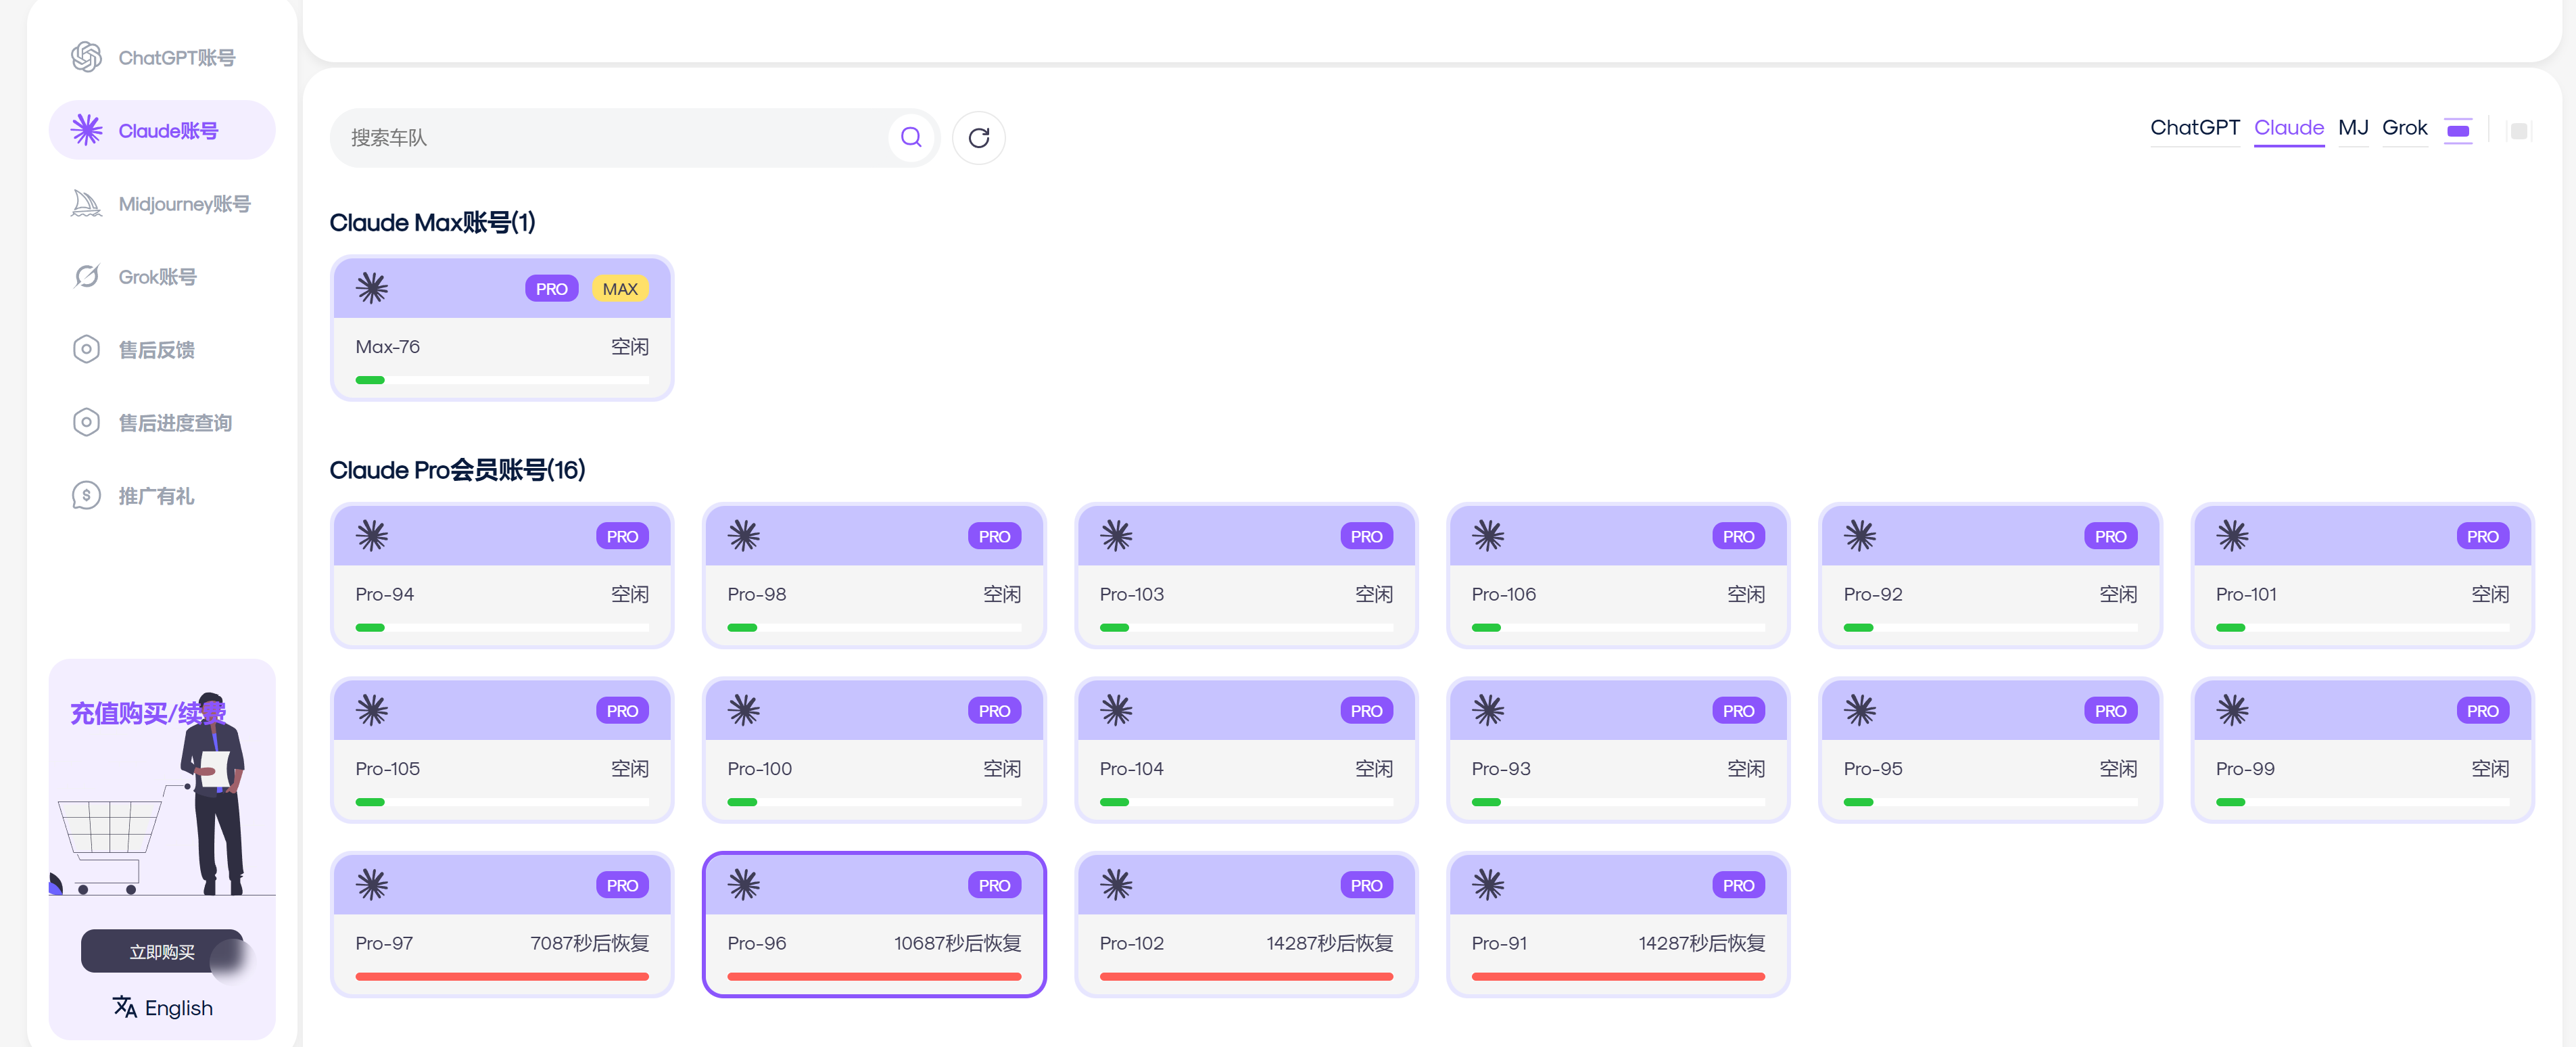The width and height of the screenshot is (2576, 1047).
Task: Click the PRO badge on Pro-104
Action: (x=1366, y=711)
